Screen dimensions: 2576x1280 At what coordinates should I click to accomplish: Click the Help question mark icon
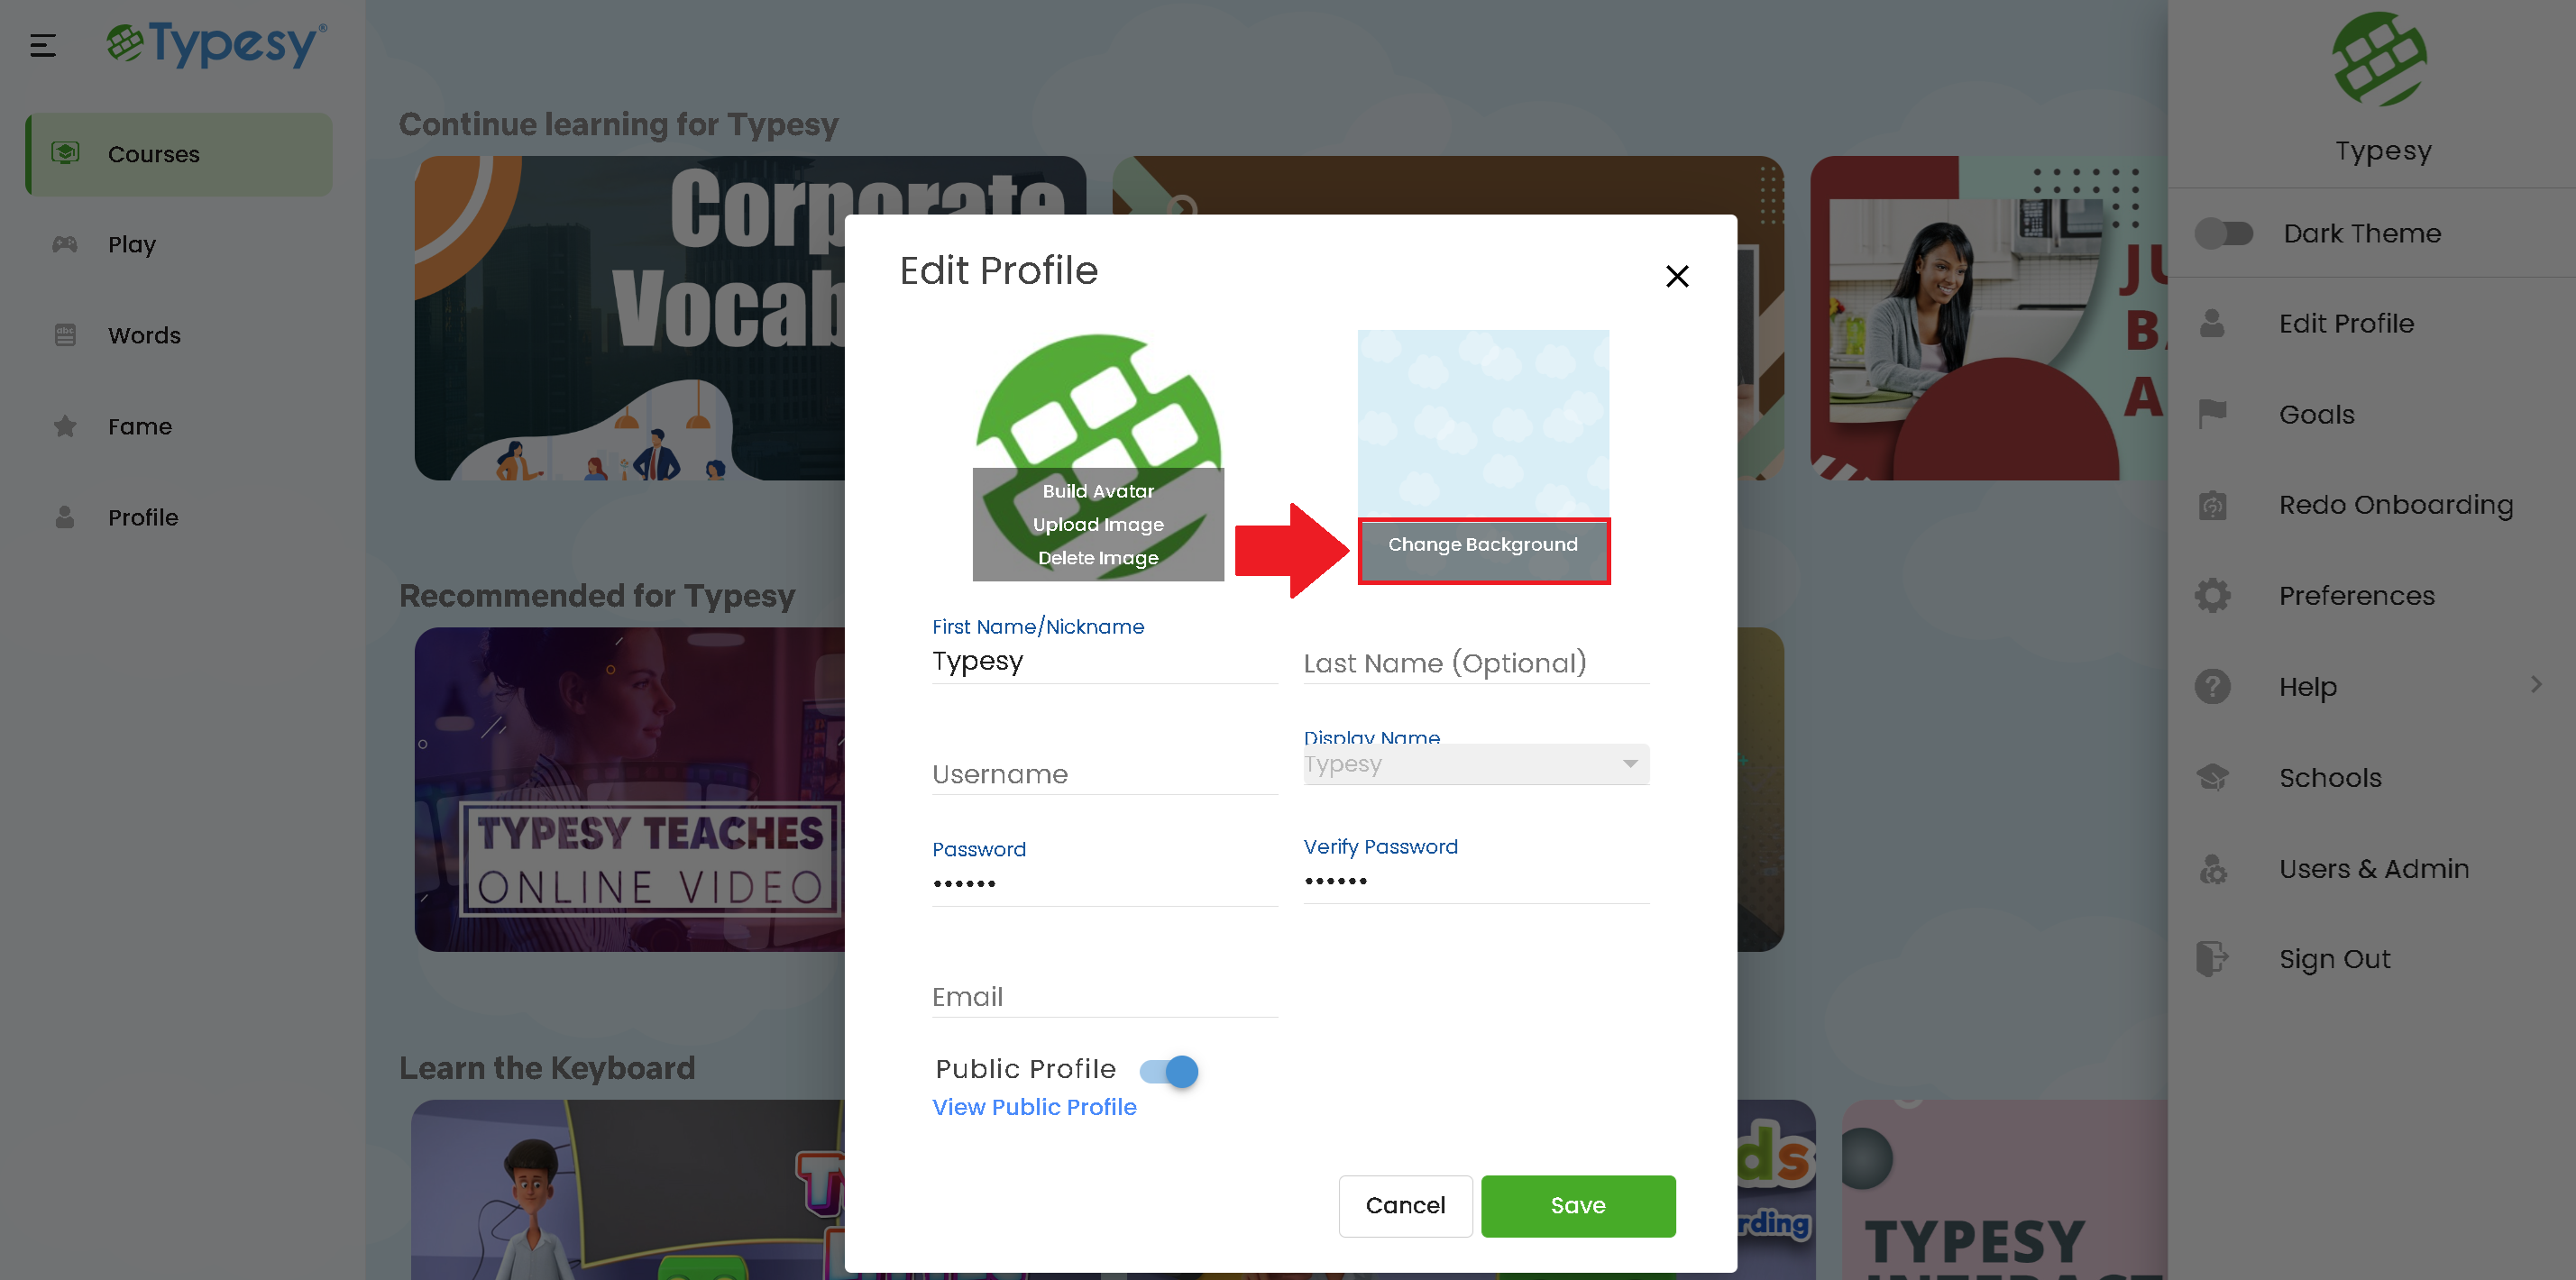click(2212, 686)
